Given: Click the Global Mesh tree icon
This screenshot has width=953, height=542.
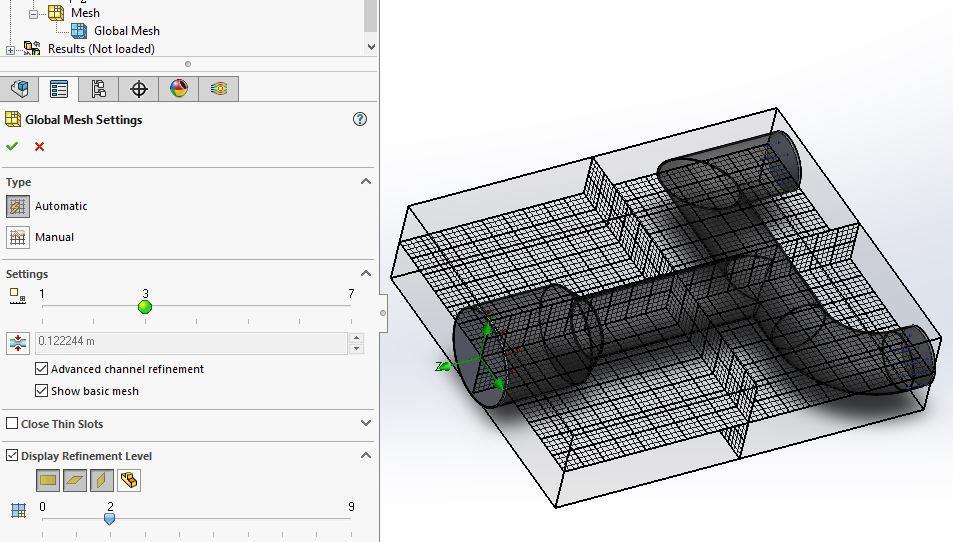Looking at the screenshot, I should [79, 30].
